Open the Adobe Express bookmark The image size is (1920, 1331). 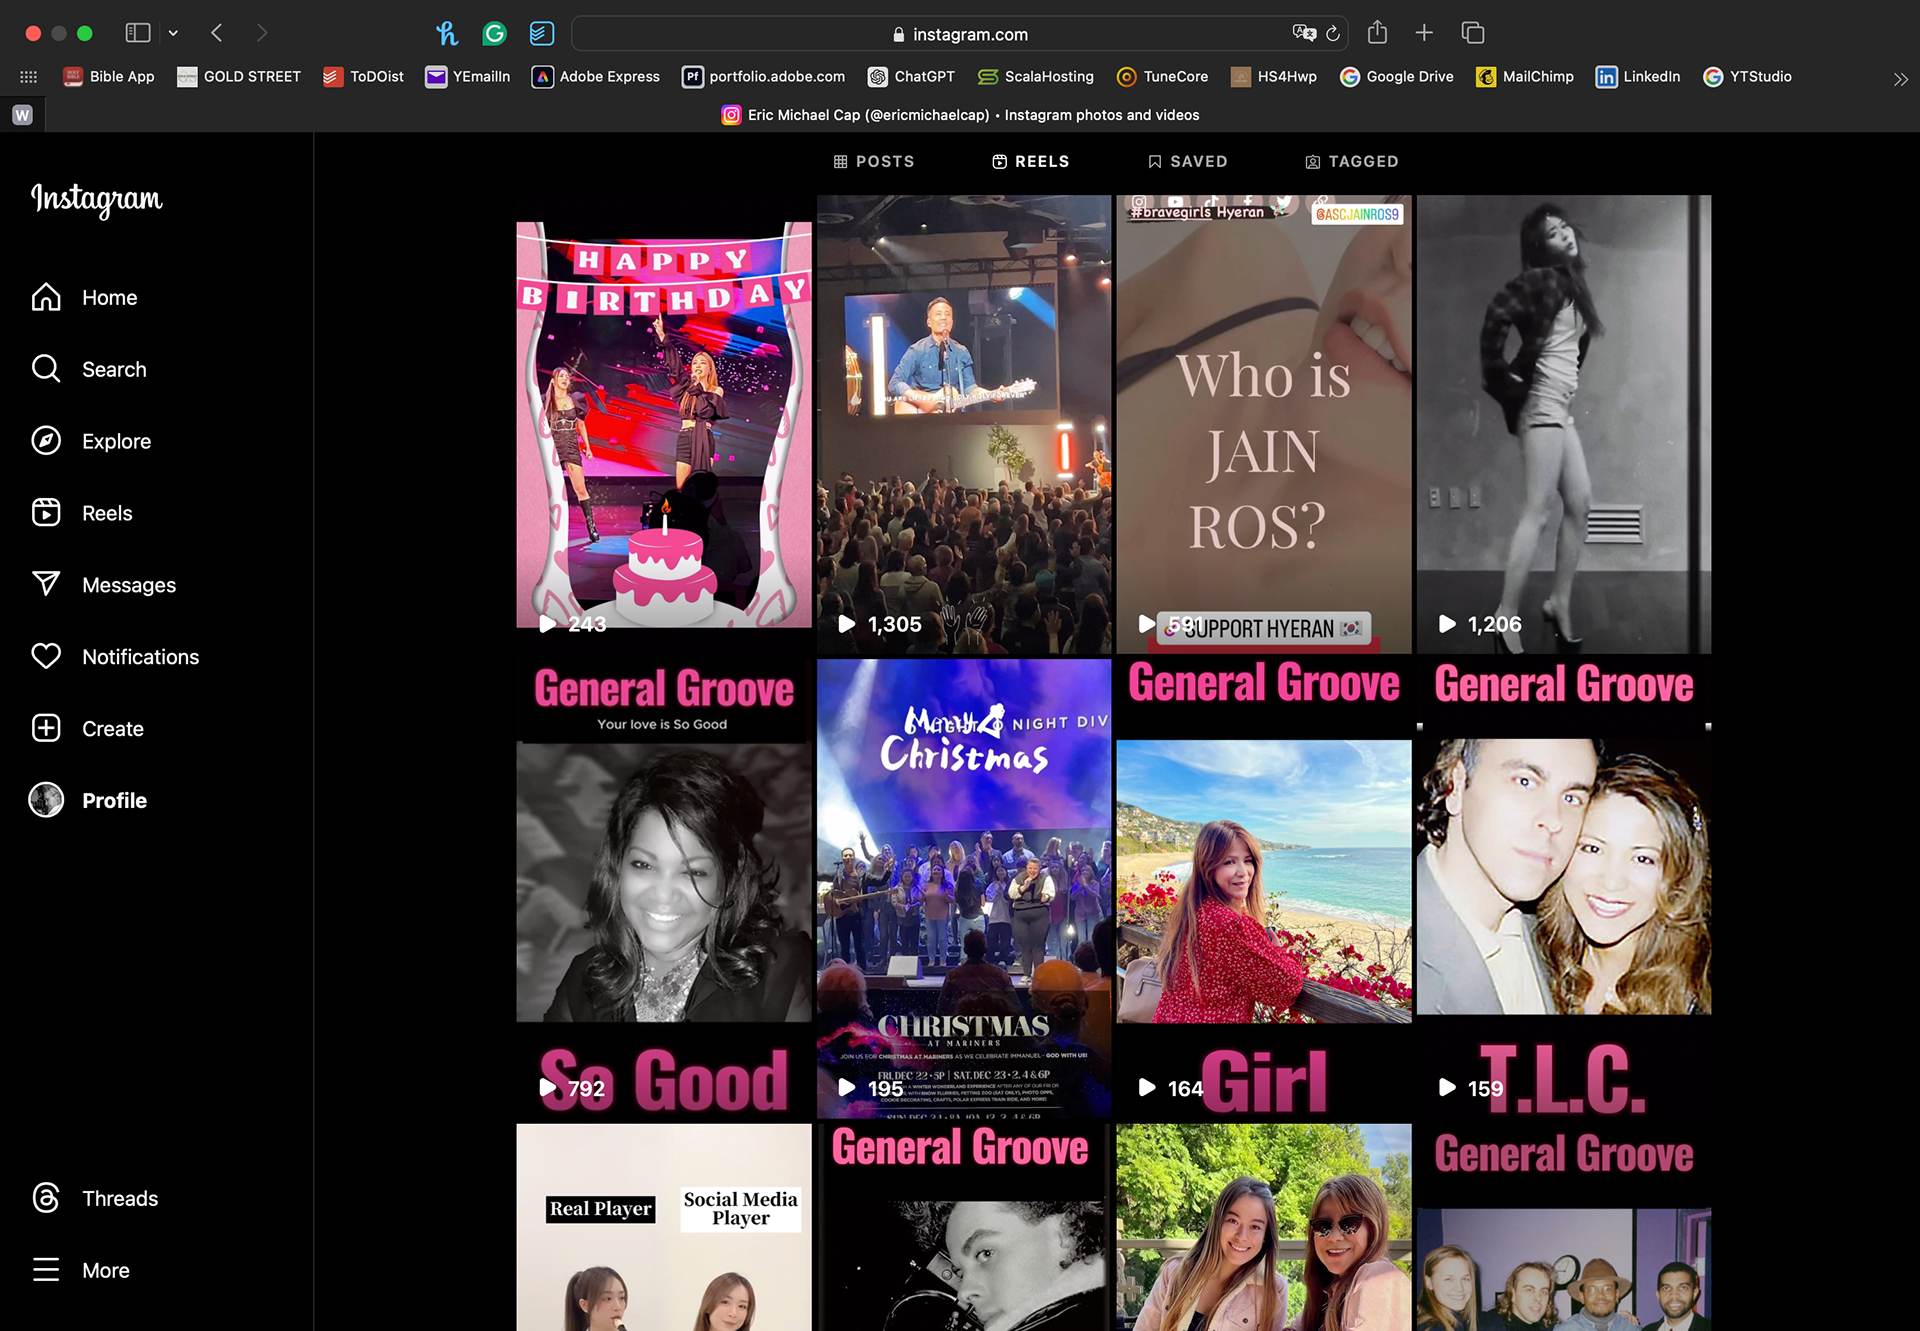(x=596, y=77)
